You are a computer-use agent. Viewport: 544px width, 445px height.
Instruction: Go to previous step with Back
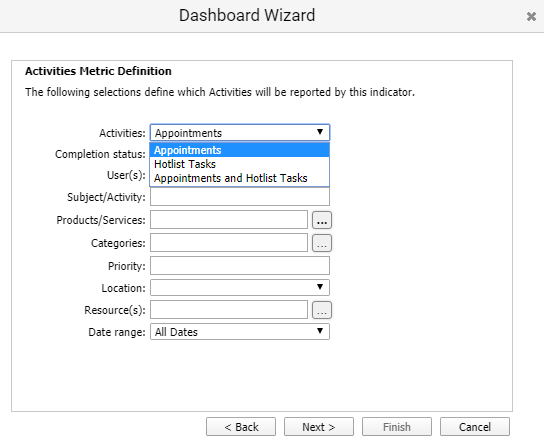coord(241,427)
